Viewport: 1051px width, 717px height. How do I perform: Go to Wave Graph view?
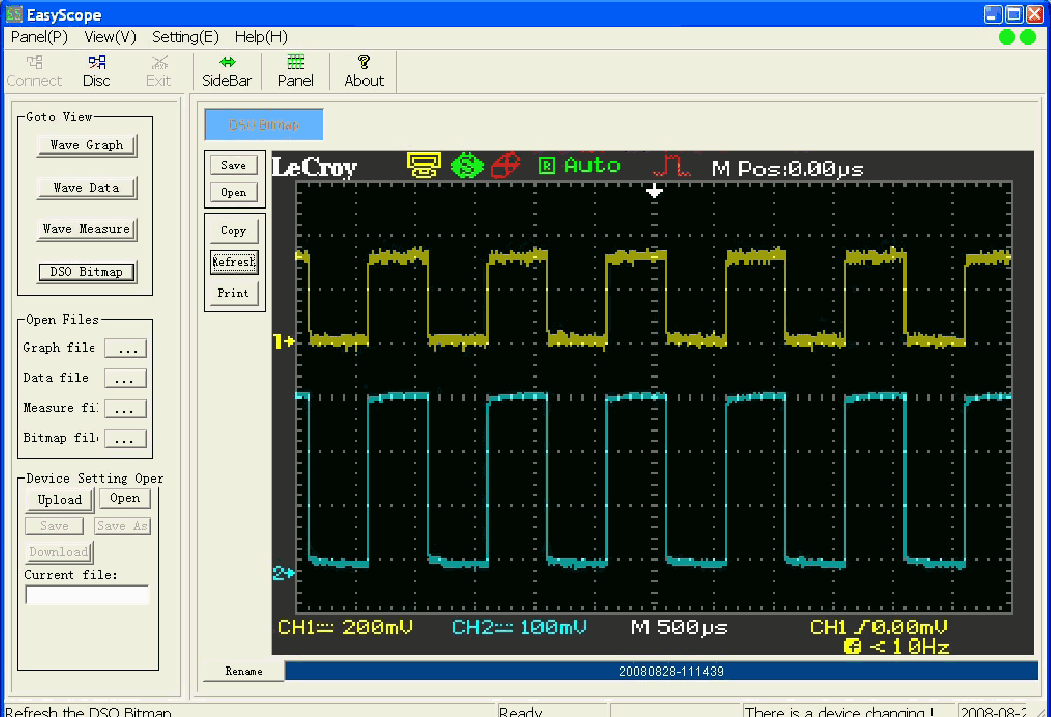pyautogui.click(x=87, y=145)
